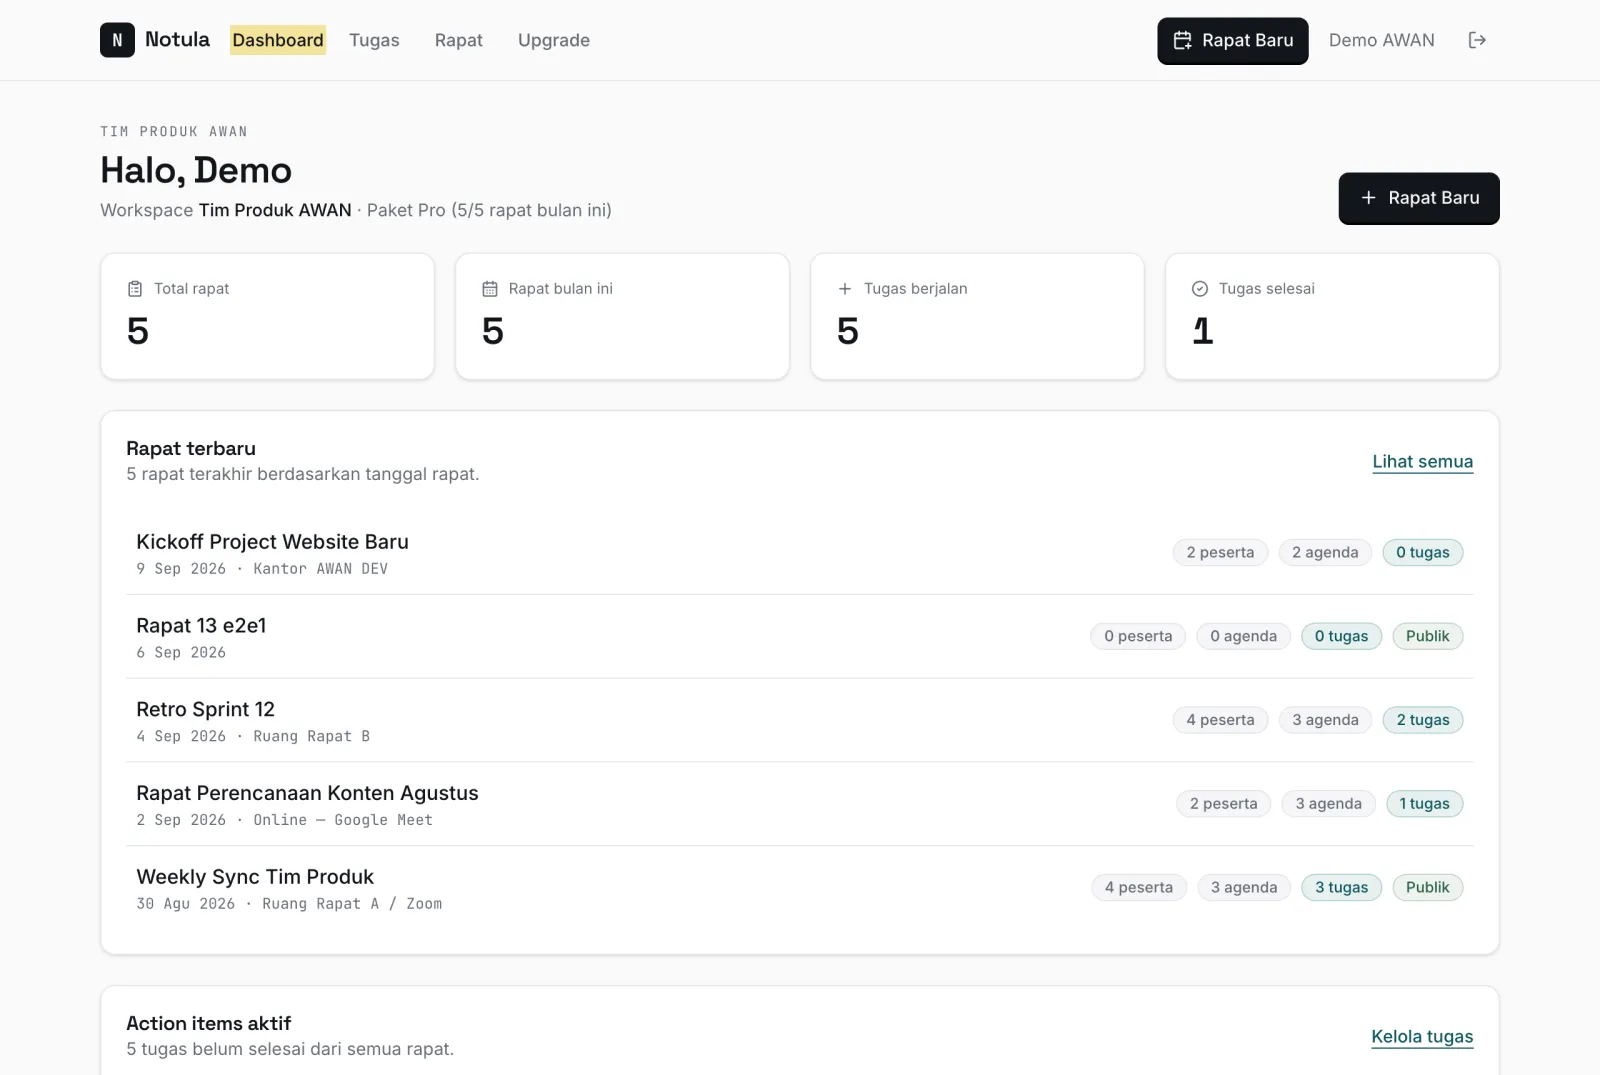Click 2 tugas badge on Retro Sprint 12

[1422, 720]
